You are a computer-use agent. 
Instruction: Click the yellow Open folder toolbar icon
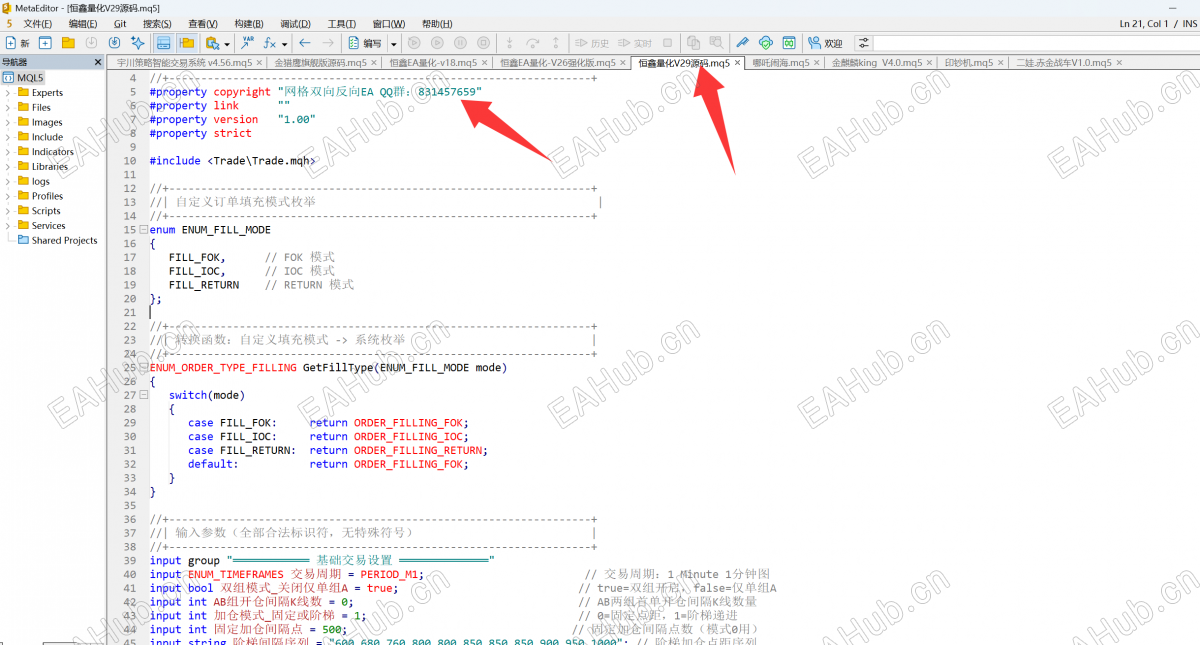pos(68,43)
